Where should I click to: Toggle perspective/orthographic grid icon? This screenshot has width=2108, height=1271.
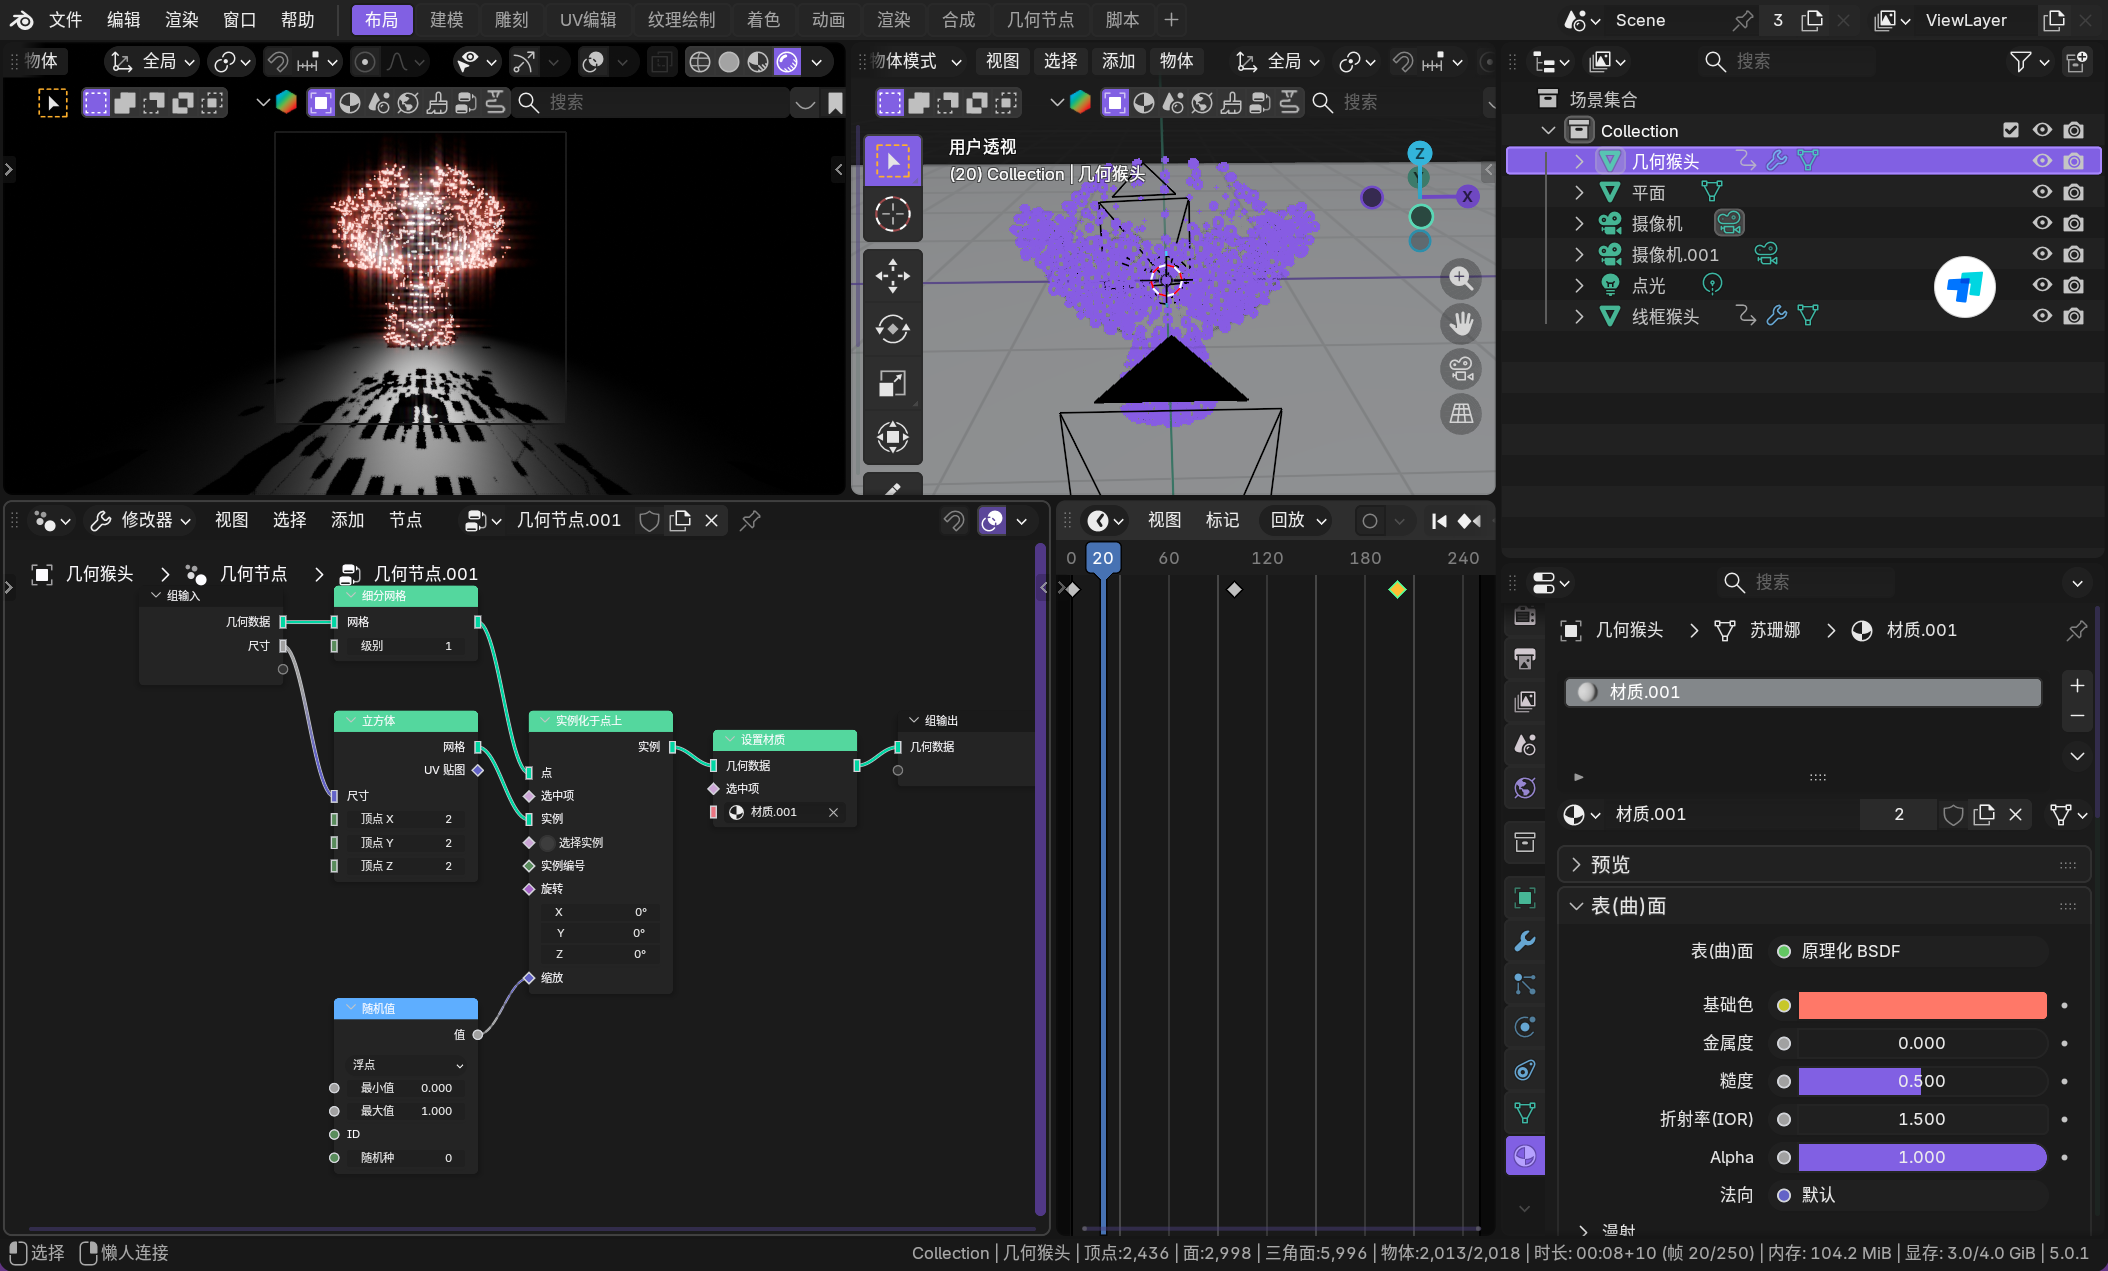pos(1461,414)
